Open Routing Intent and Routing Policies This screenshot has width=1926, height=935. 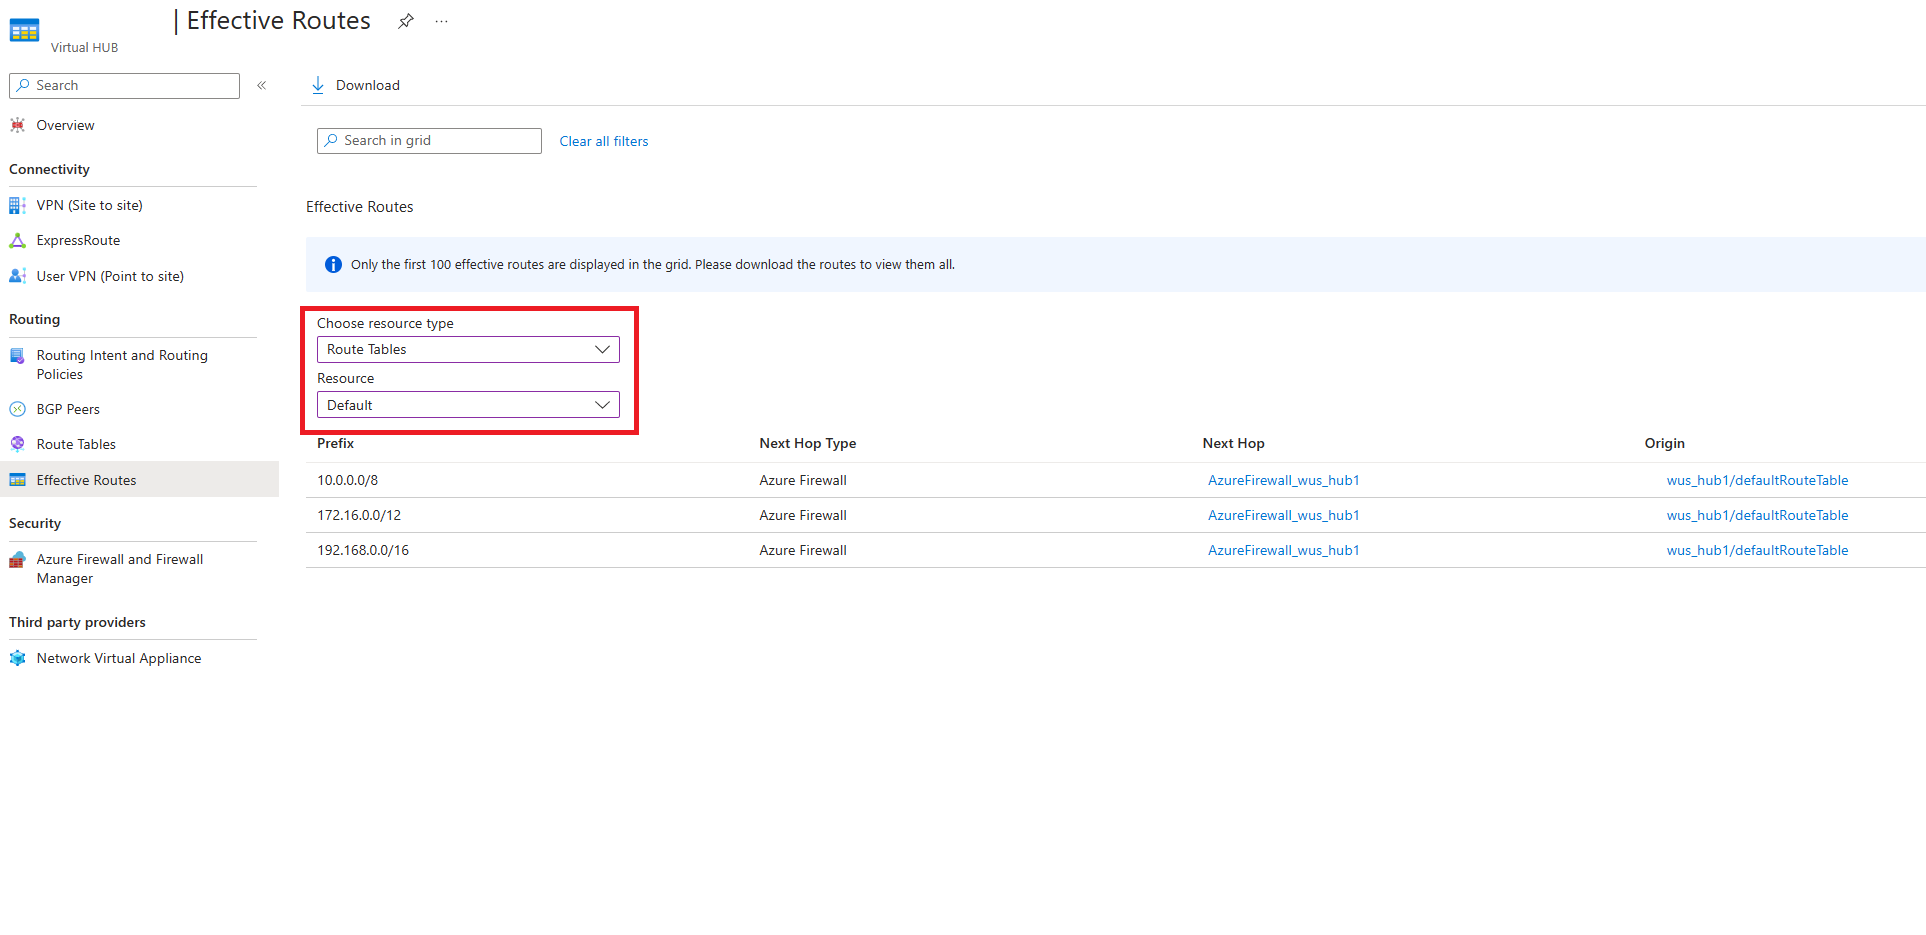(x=122, y=364)
